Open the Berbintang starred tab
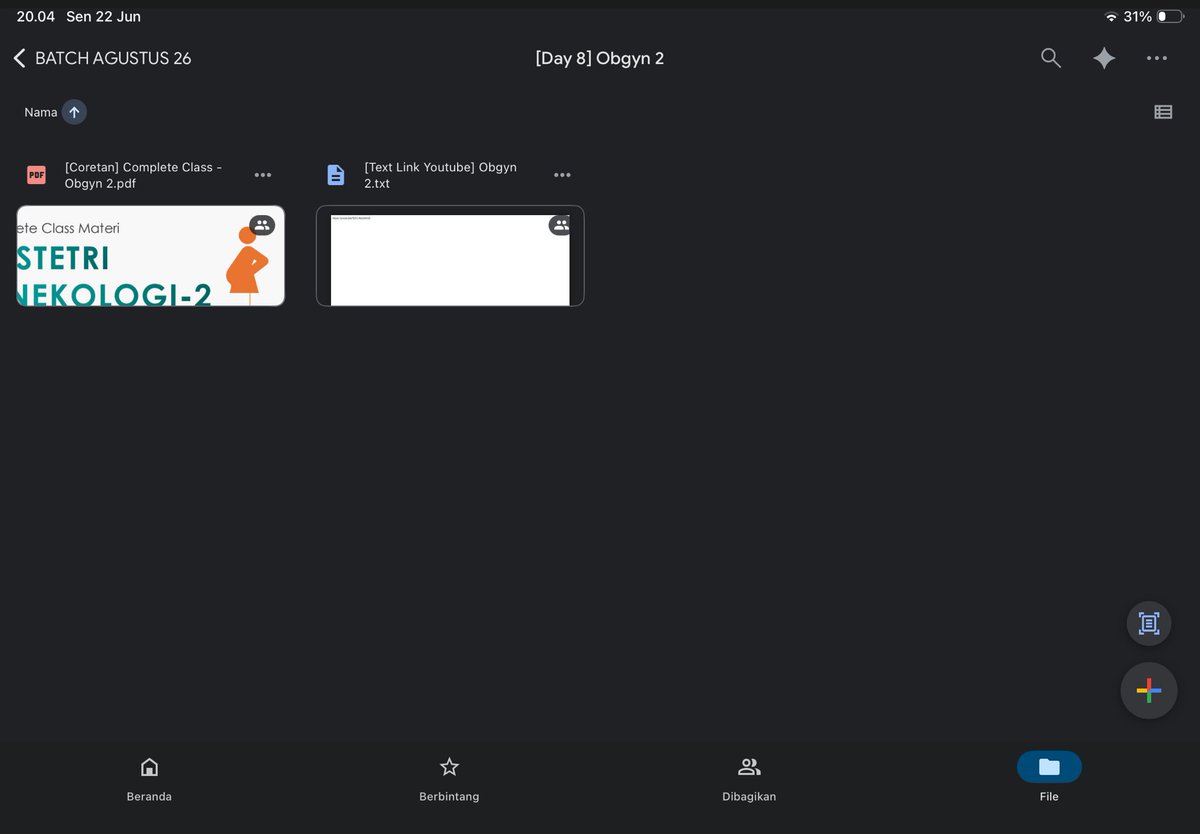 pos(449,779)
